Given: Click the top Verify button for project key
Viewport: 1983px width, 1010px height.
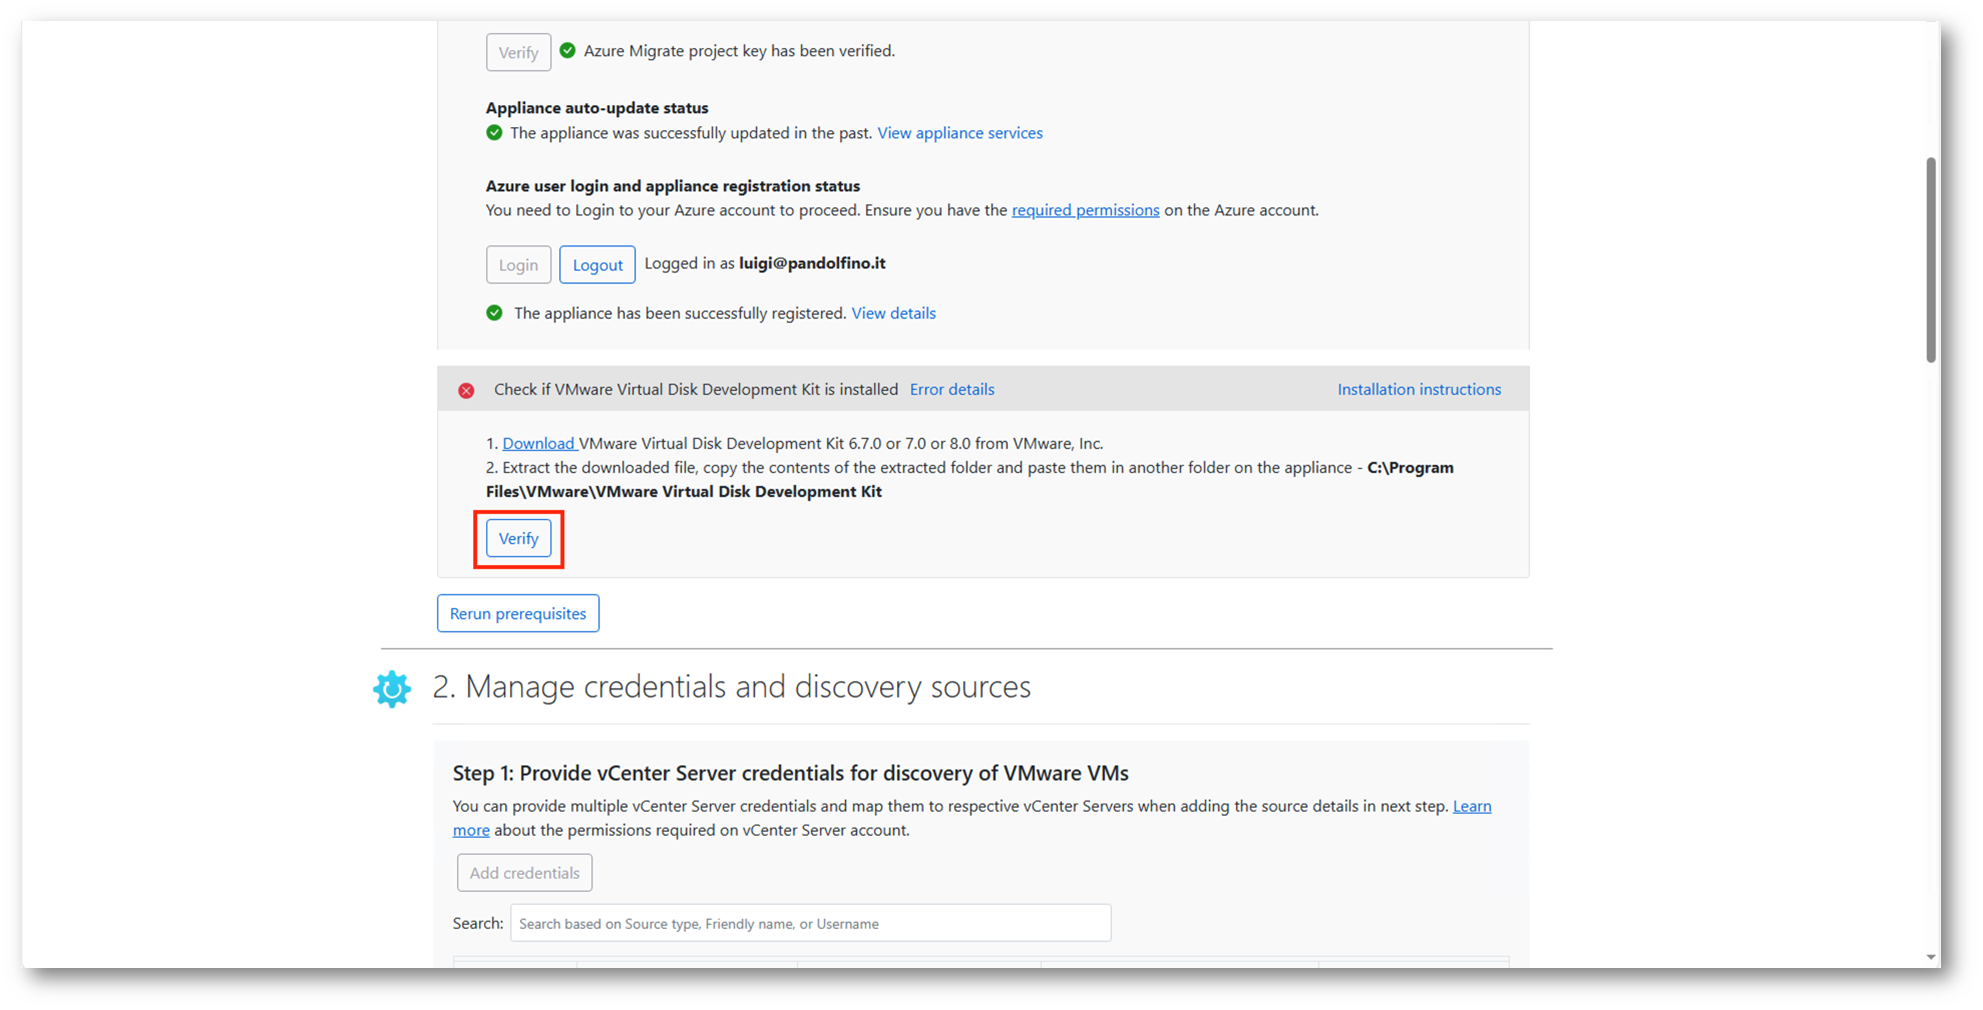Looking at the screenshot, I should pyautogui.click(x=518, y=52).
